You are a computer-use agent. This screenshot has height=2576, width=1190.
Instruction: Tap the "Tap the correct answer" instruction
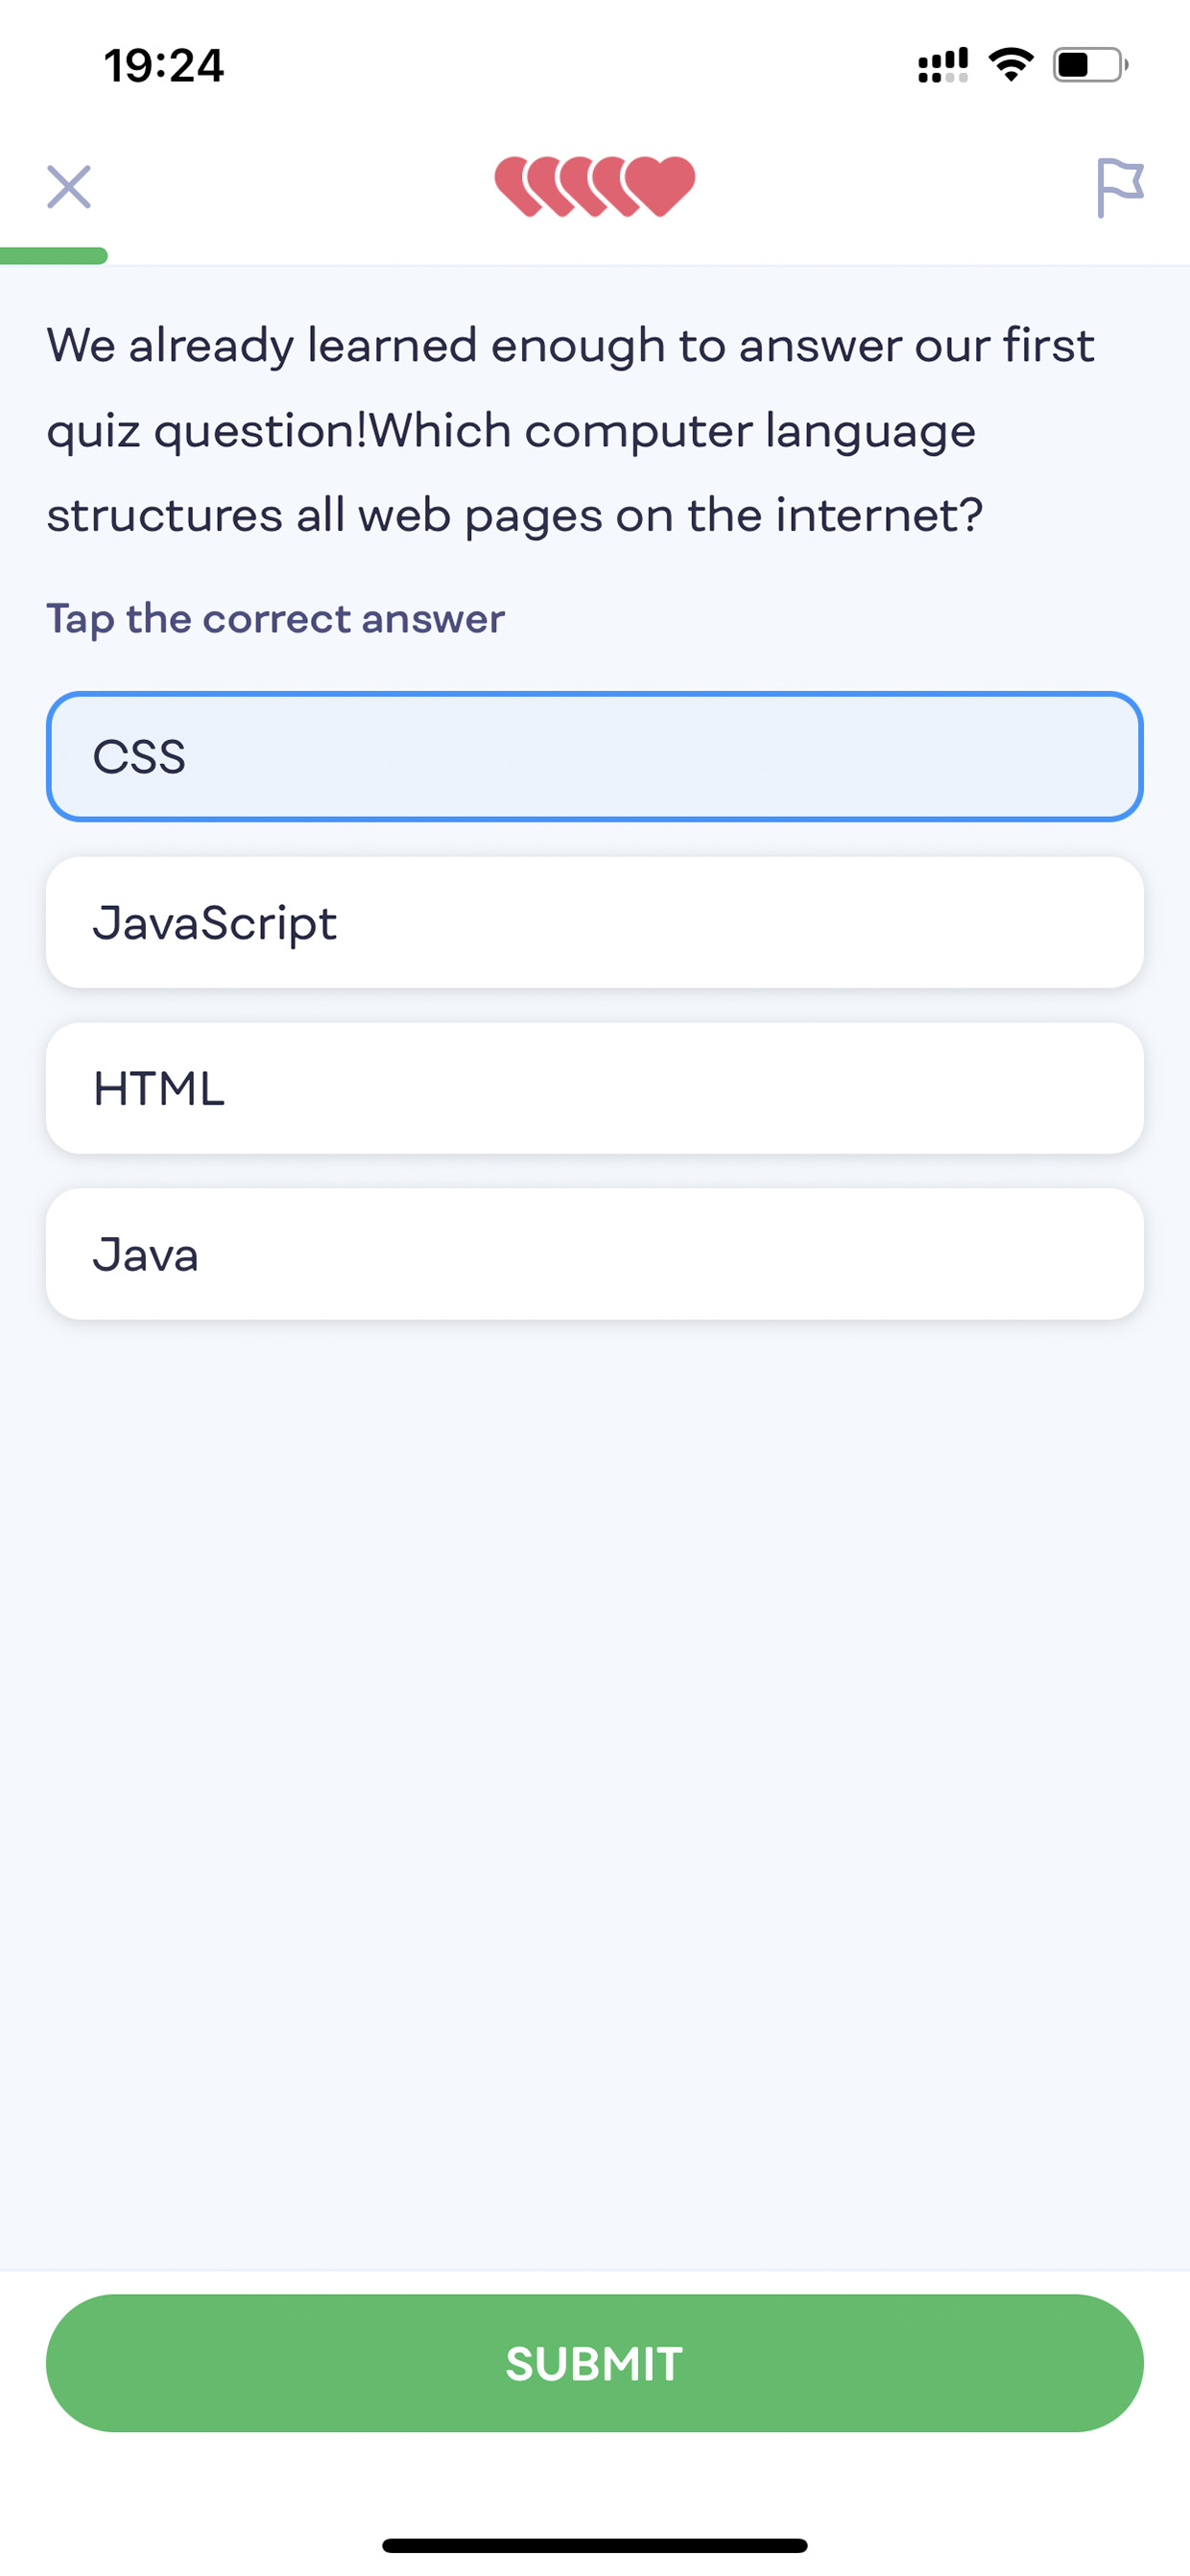(275, 619)
